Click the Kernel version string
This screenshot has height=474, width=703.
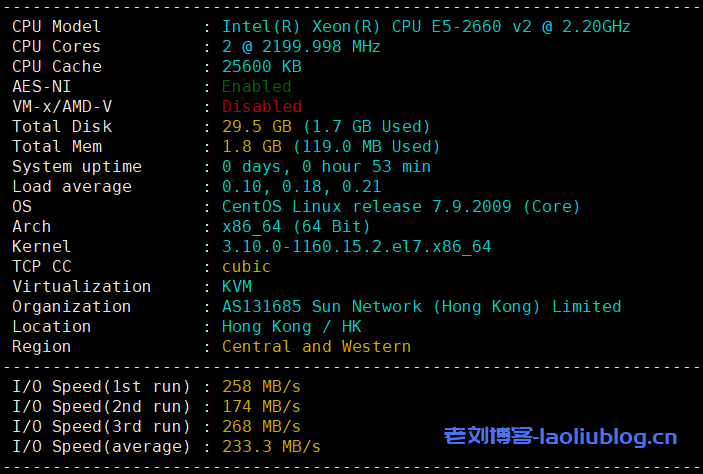coord(356,247)
